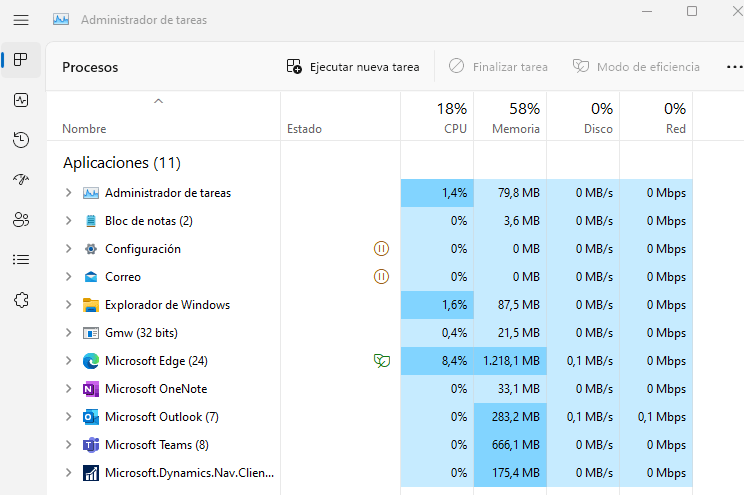Click the 175,4 MB memory cell
The image size is (744, 495).
tap(510, 473)
